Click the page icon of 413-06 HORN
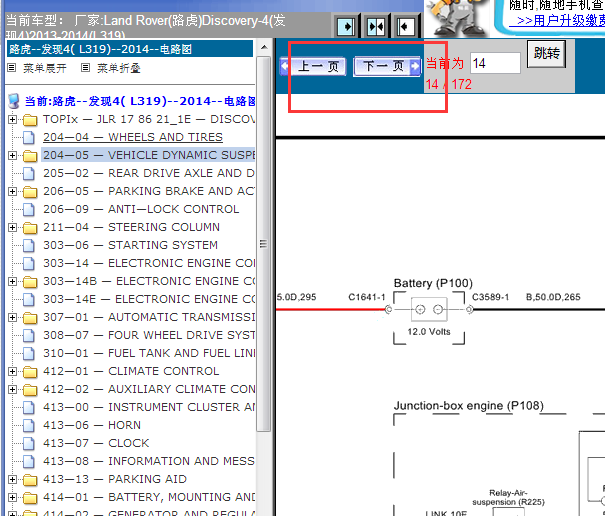Screen dimensions: 605x516 [29, 425]
